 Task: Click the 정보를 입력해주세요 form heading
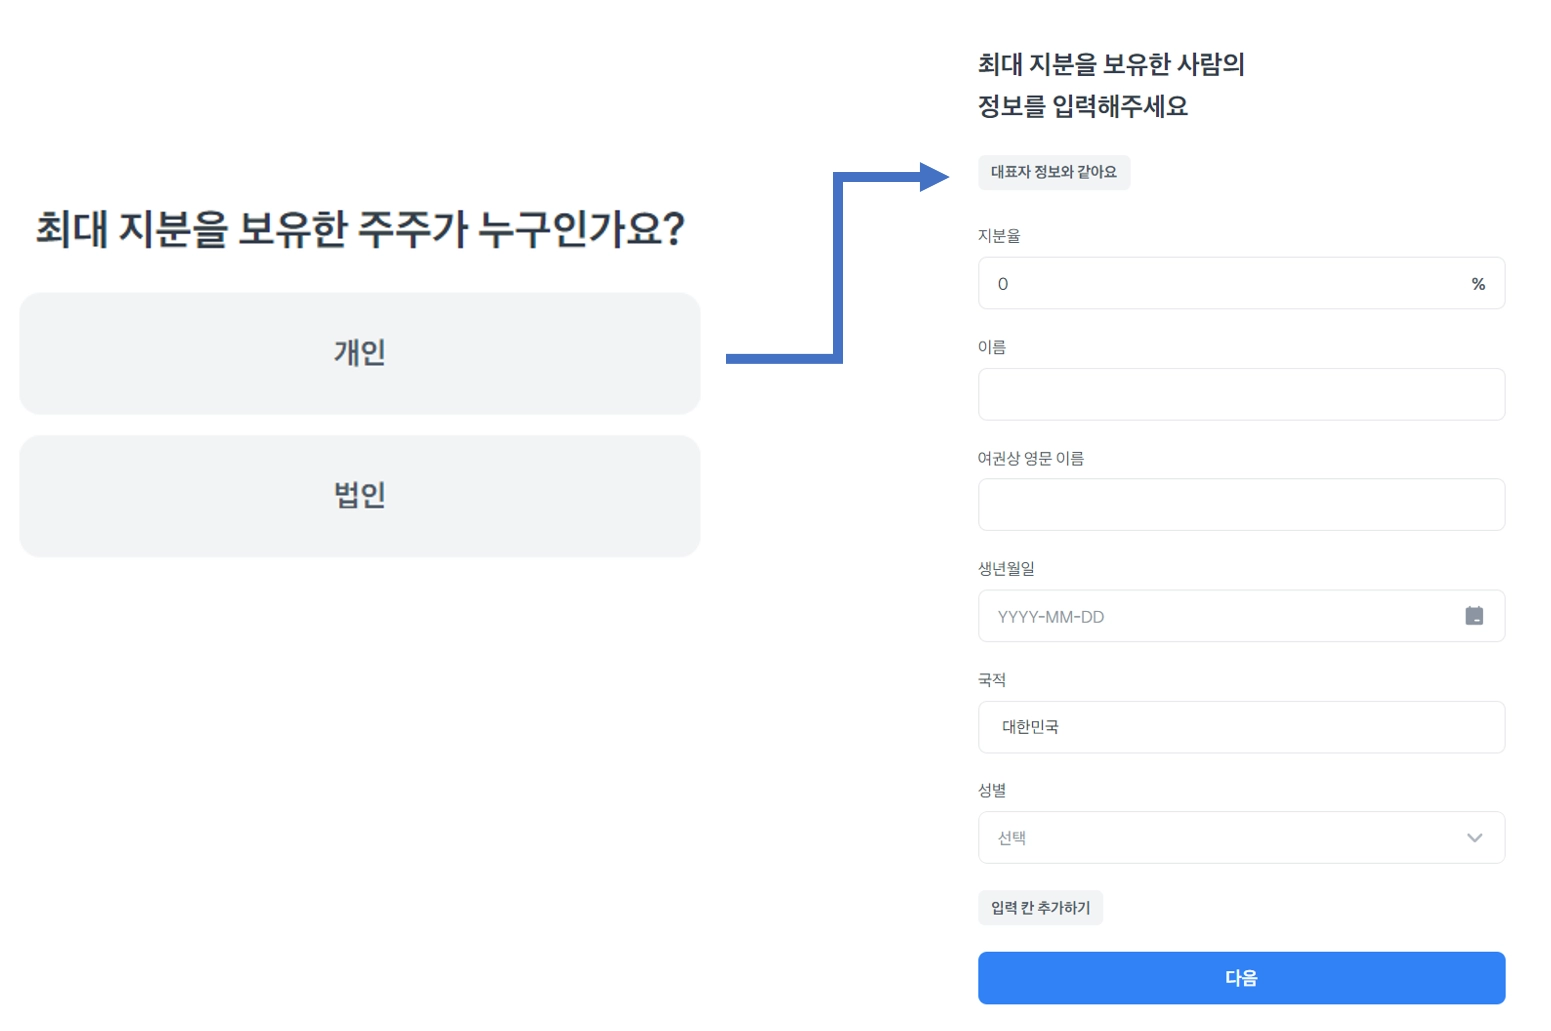pyautogui.click(x=1083, y=106)
